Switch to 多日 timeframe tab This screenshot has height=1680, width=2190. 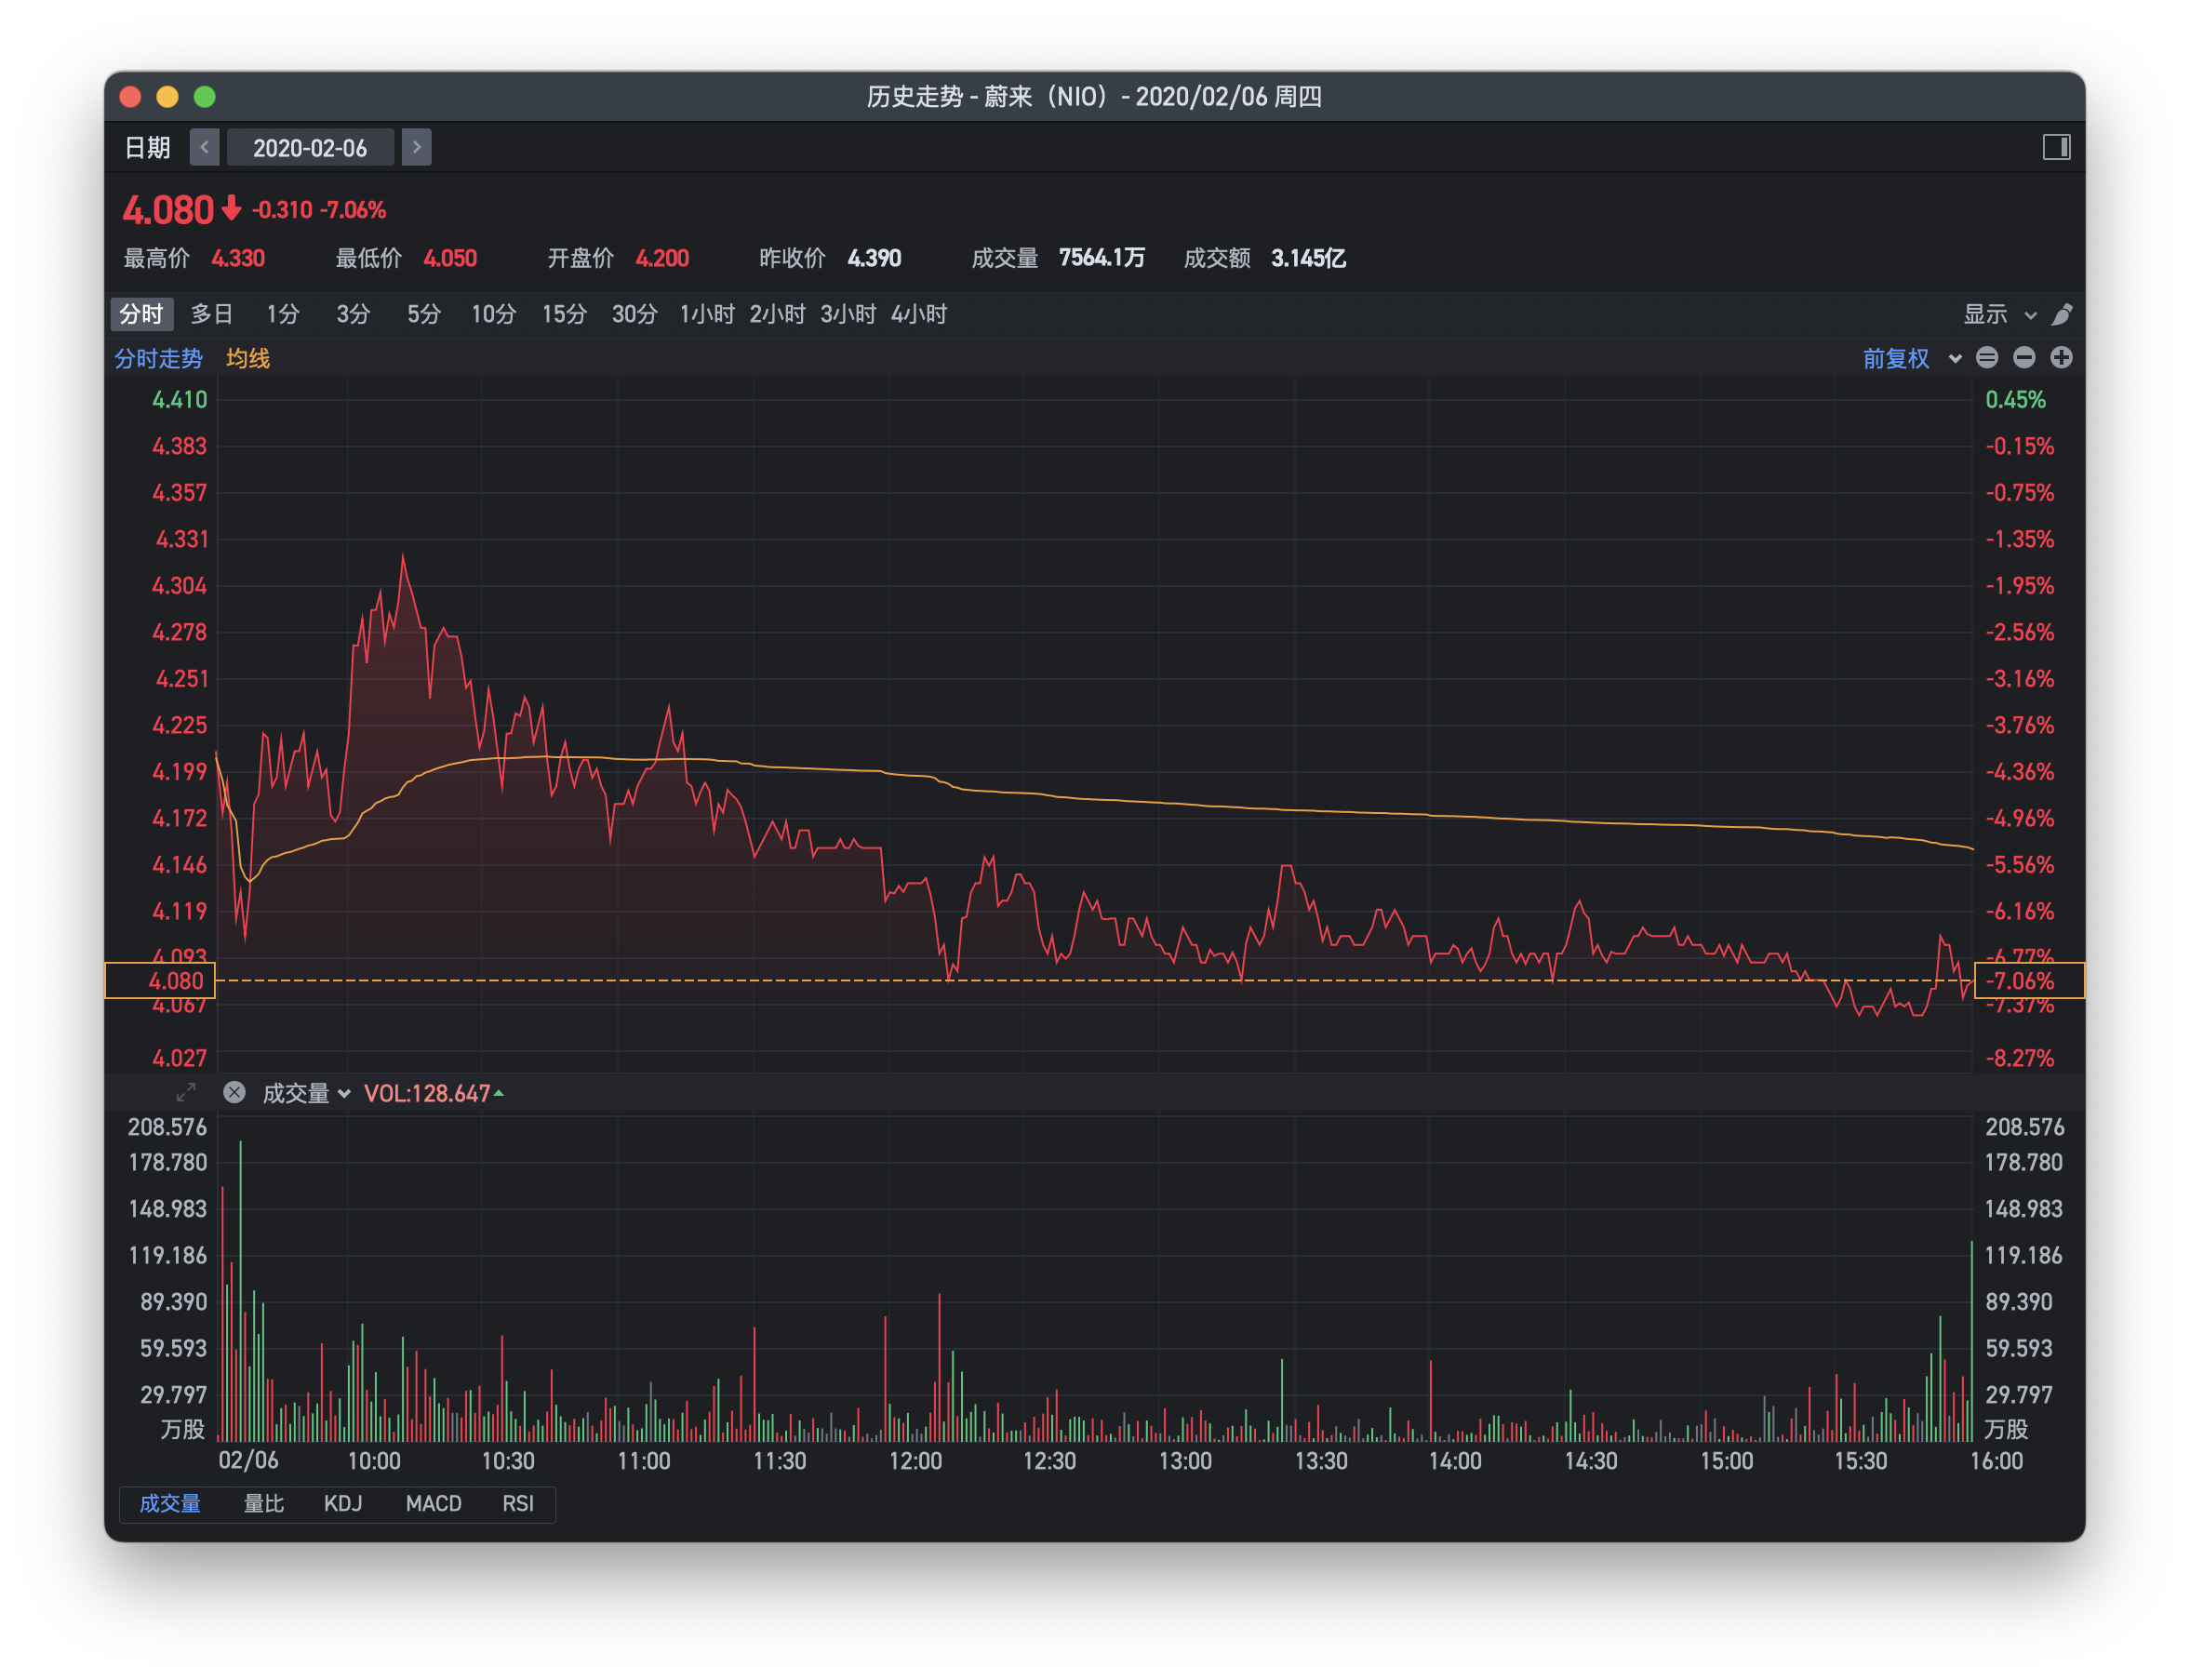[x=211, y=314]
